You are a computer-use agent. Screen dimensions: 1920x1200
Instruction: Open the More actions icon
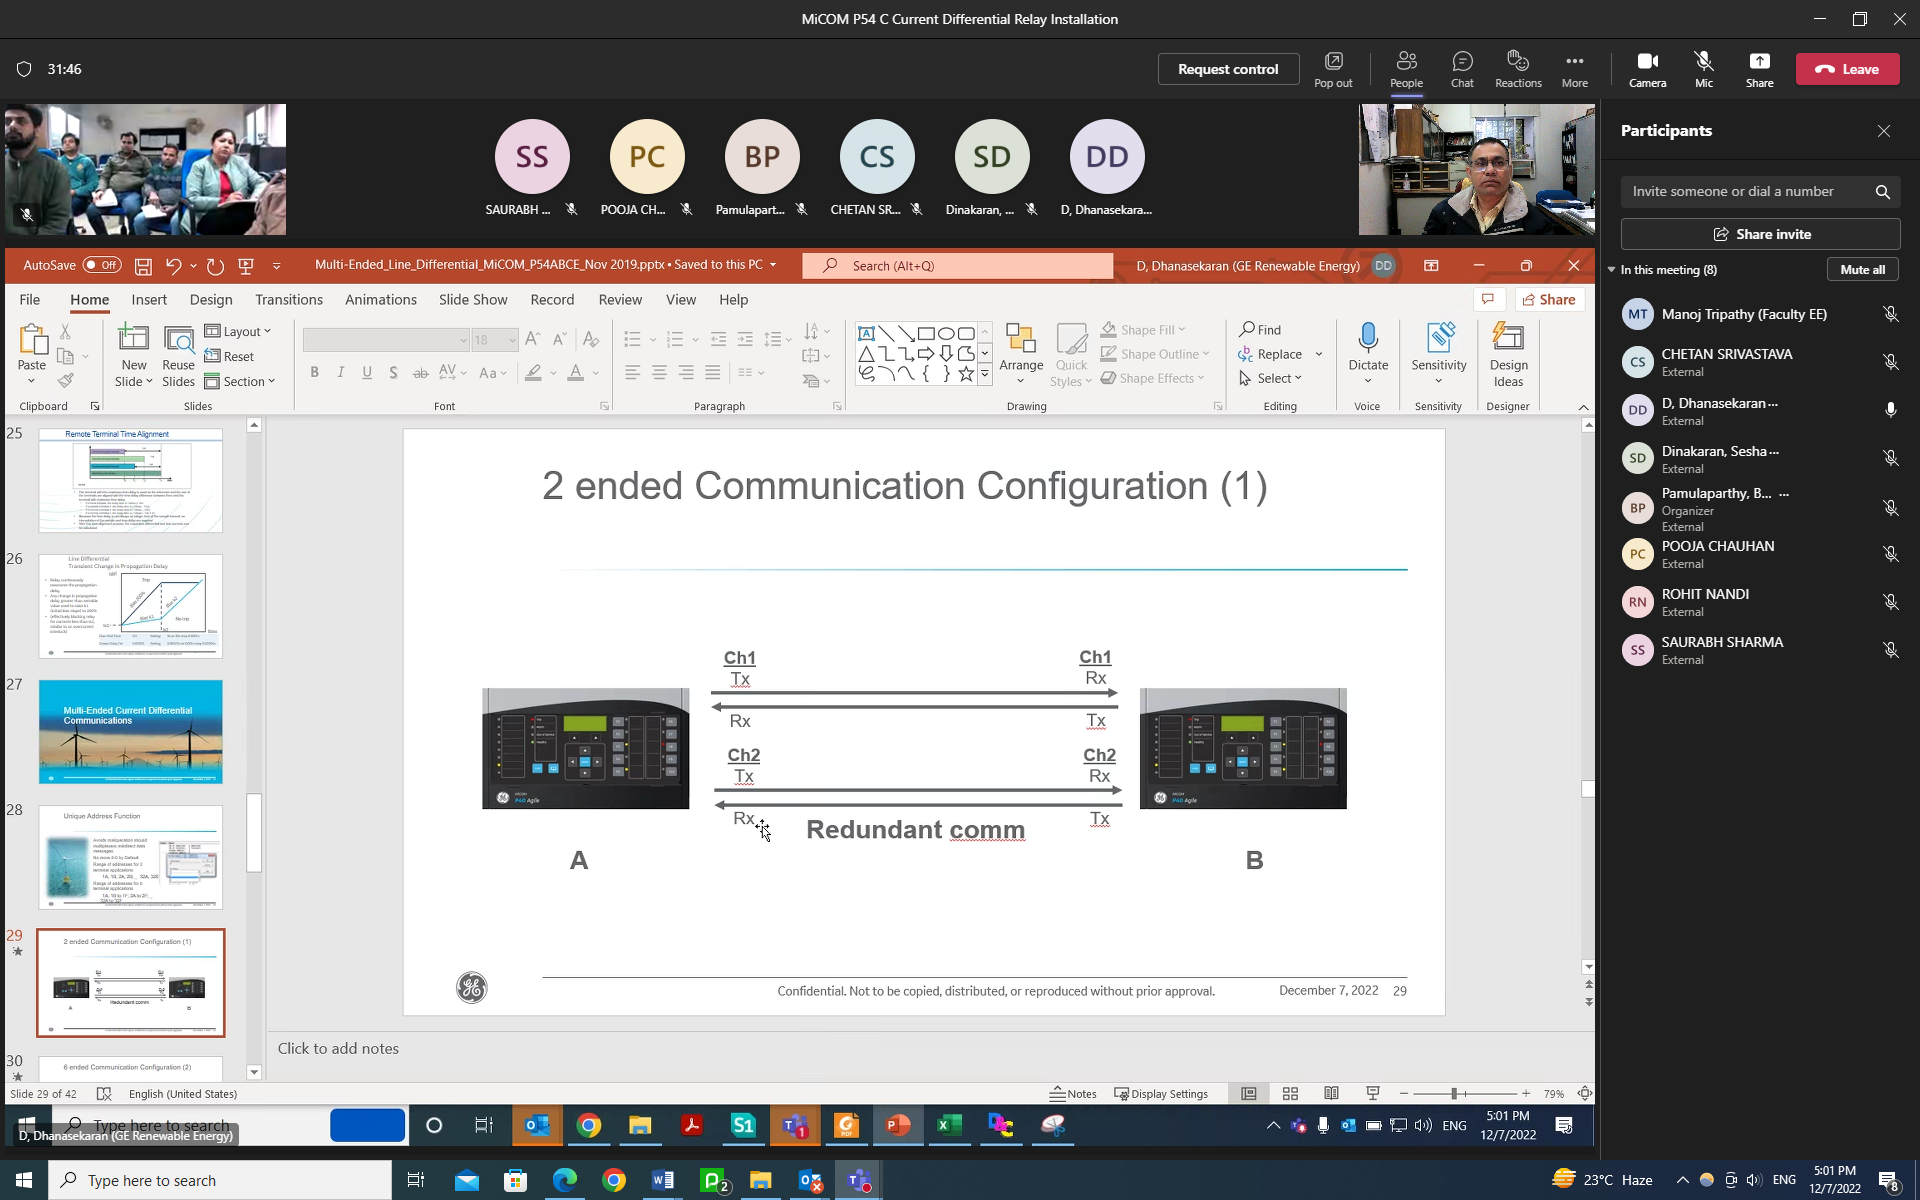1574,69
